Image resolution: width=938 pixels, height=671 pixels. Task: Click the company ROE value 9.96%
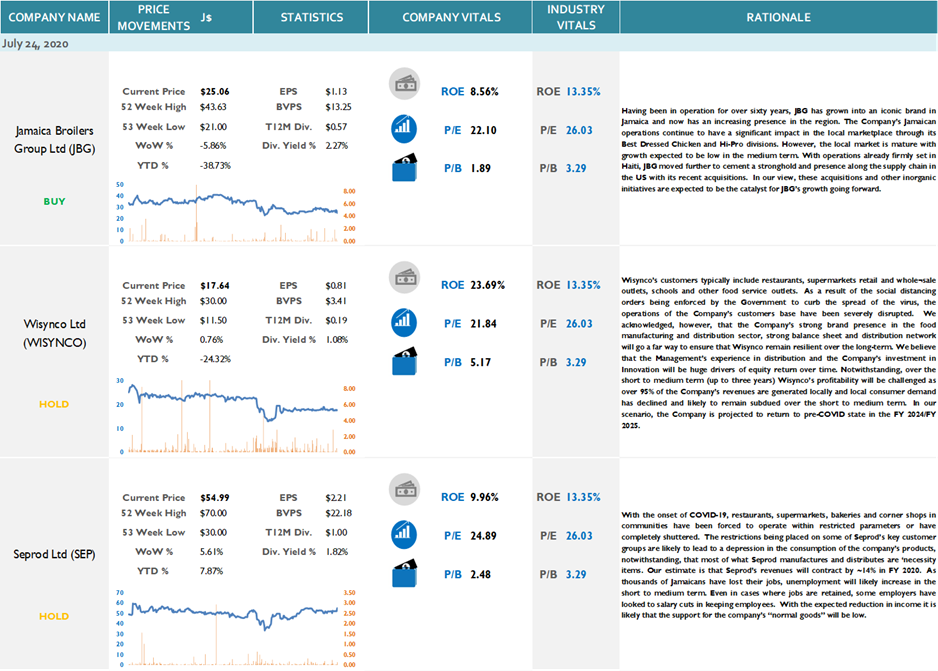485,497
